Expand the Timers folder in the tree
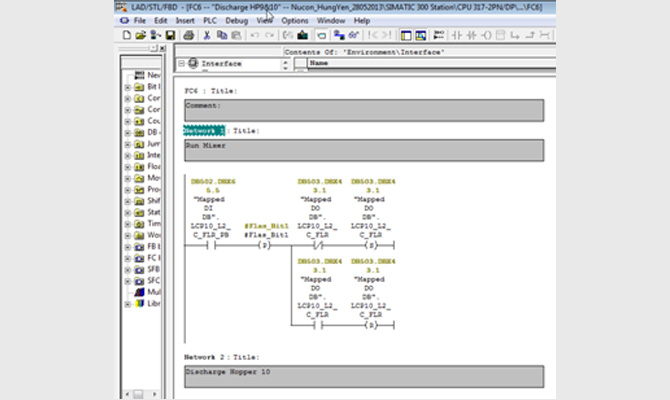Viewport: 670px width, 400px height. (128, 224)
